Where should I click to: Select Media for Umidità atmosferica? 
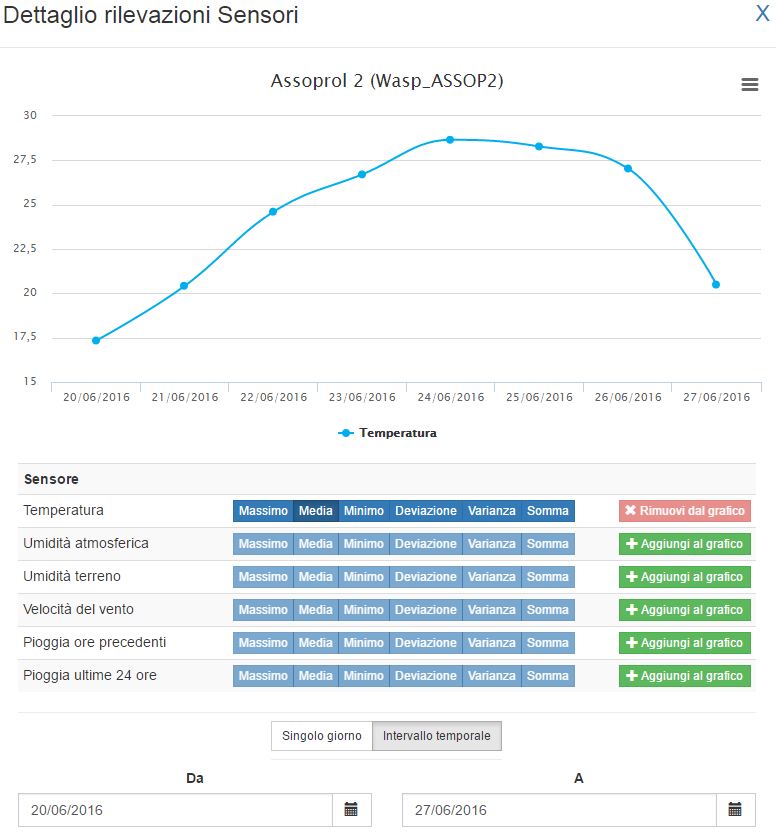click(316, 544)
